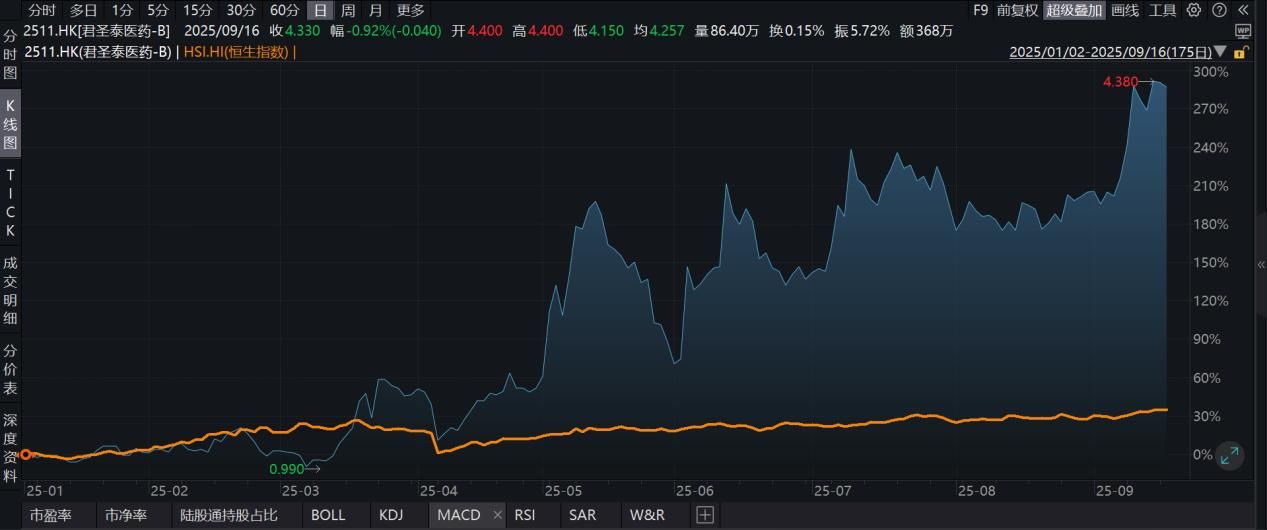The height and width of the screenshot is (530, 1267).
Task: Click the date range 2025/01/02-2025/09/16 link
Action: click(x=1110, y=51)
